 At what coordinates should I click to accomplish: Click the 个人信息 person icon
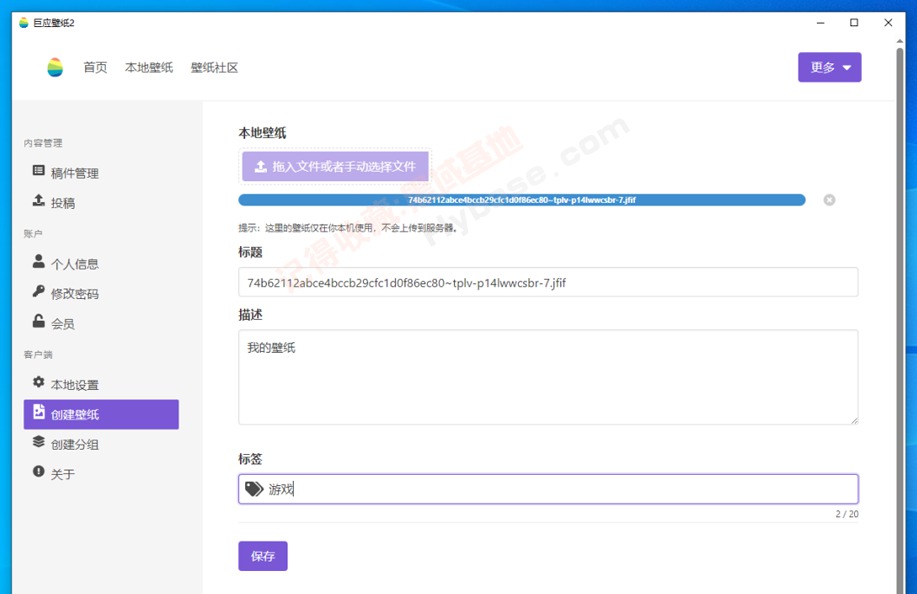tap(39, 261)
